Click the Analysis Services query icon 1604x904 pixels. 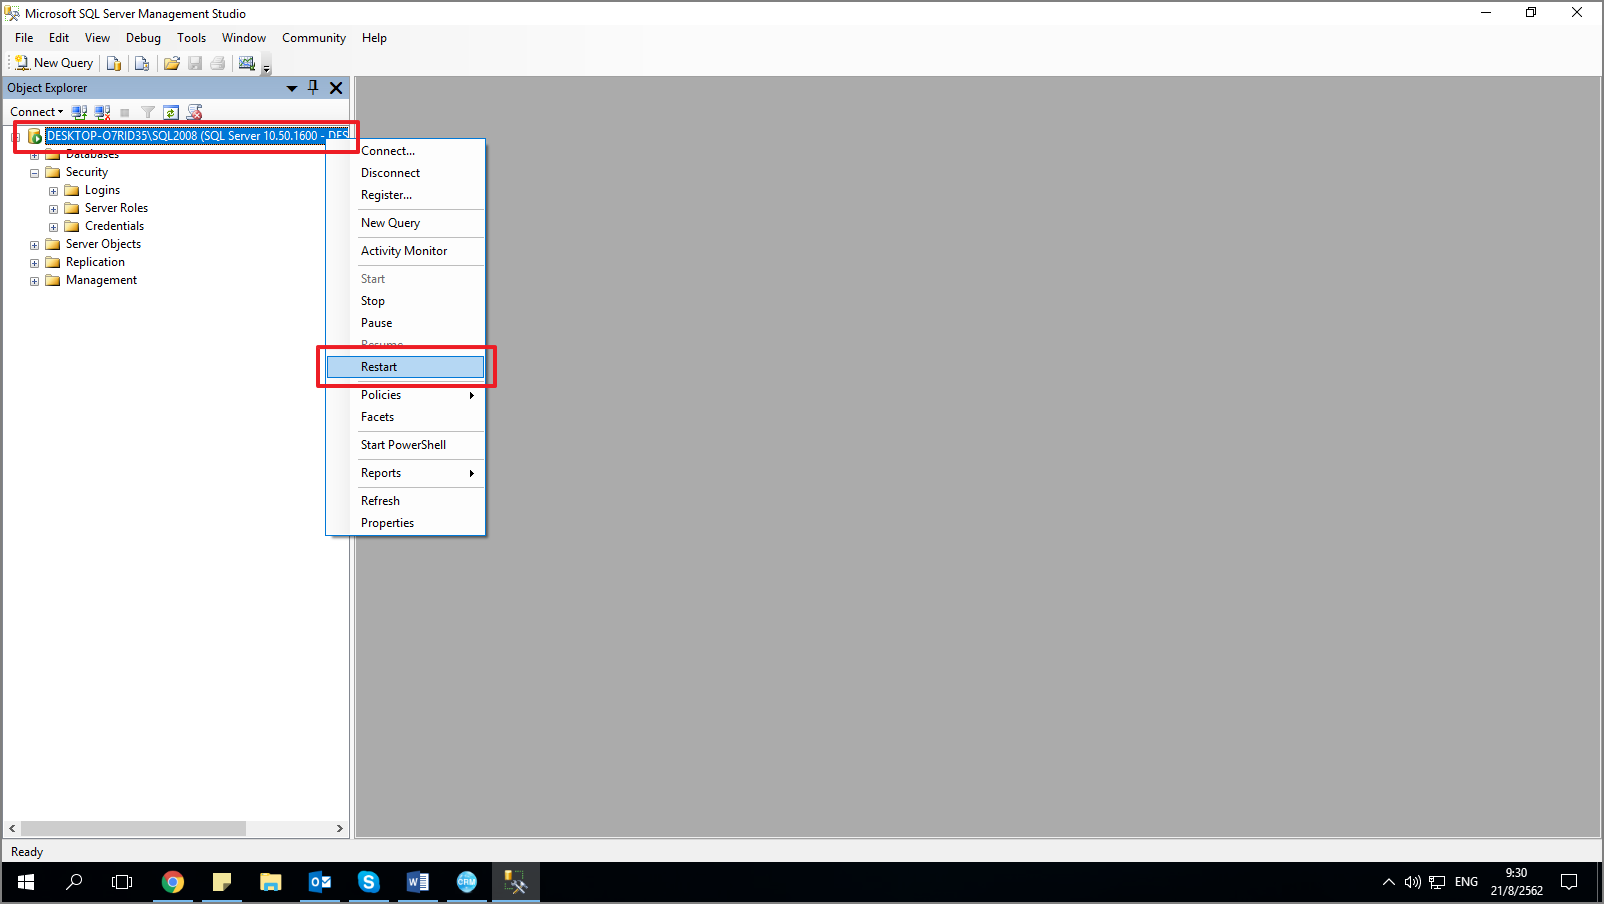click(x=142, y=63)
